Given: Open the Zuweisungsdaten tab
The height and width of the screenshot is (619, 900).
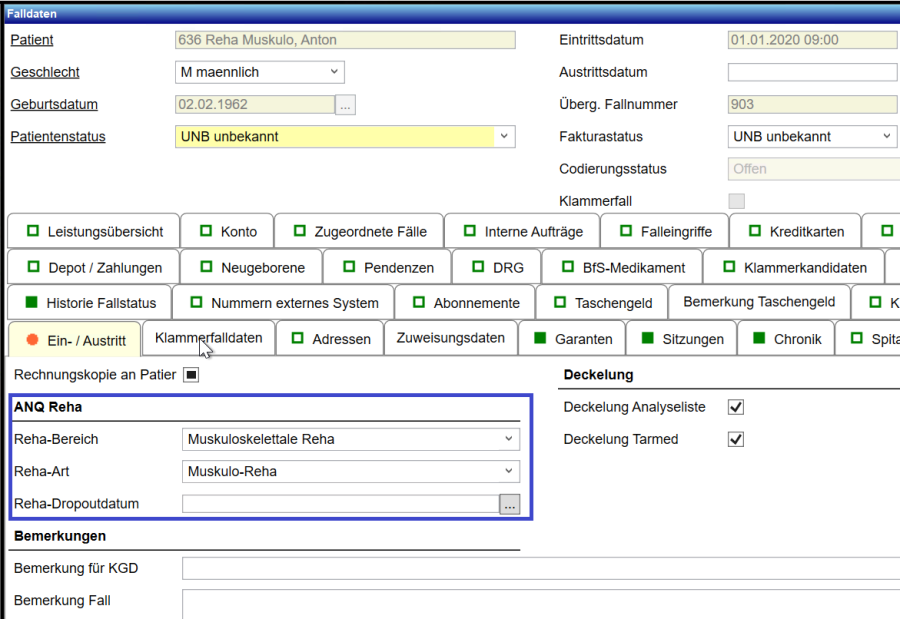Looking at the screenshot, I should point(451,339).
